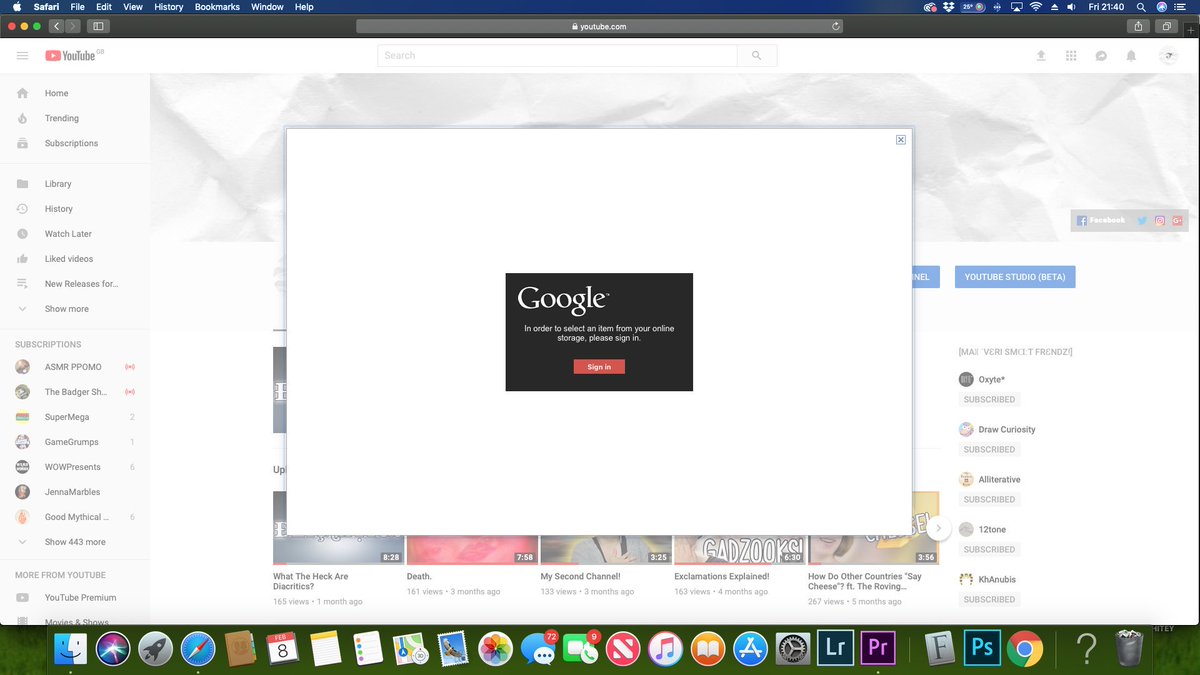
Task: Click the Instagram banner icon
Action: [1160, 221]
